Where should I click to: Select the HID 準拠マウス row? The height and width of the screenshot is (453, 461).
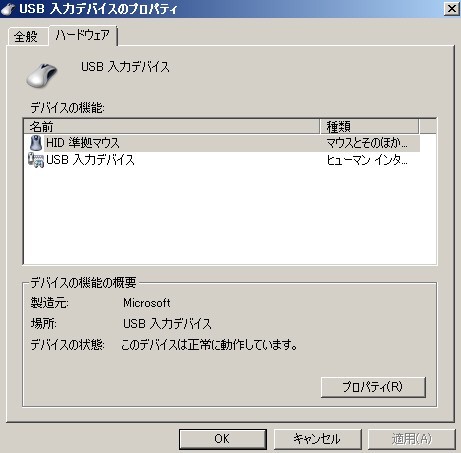[x=222, y=143]
